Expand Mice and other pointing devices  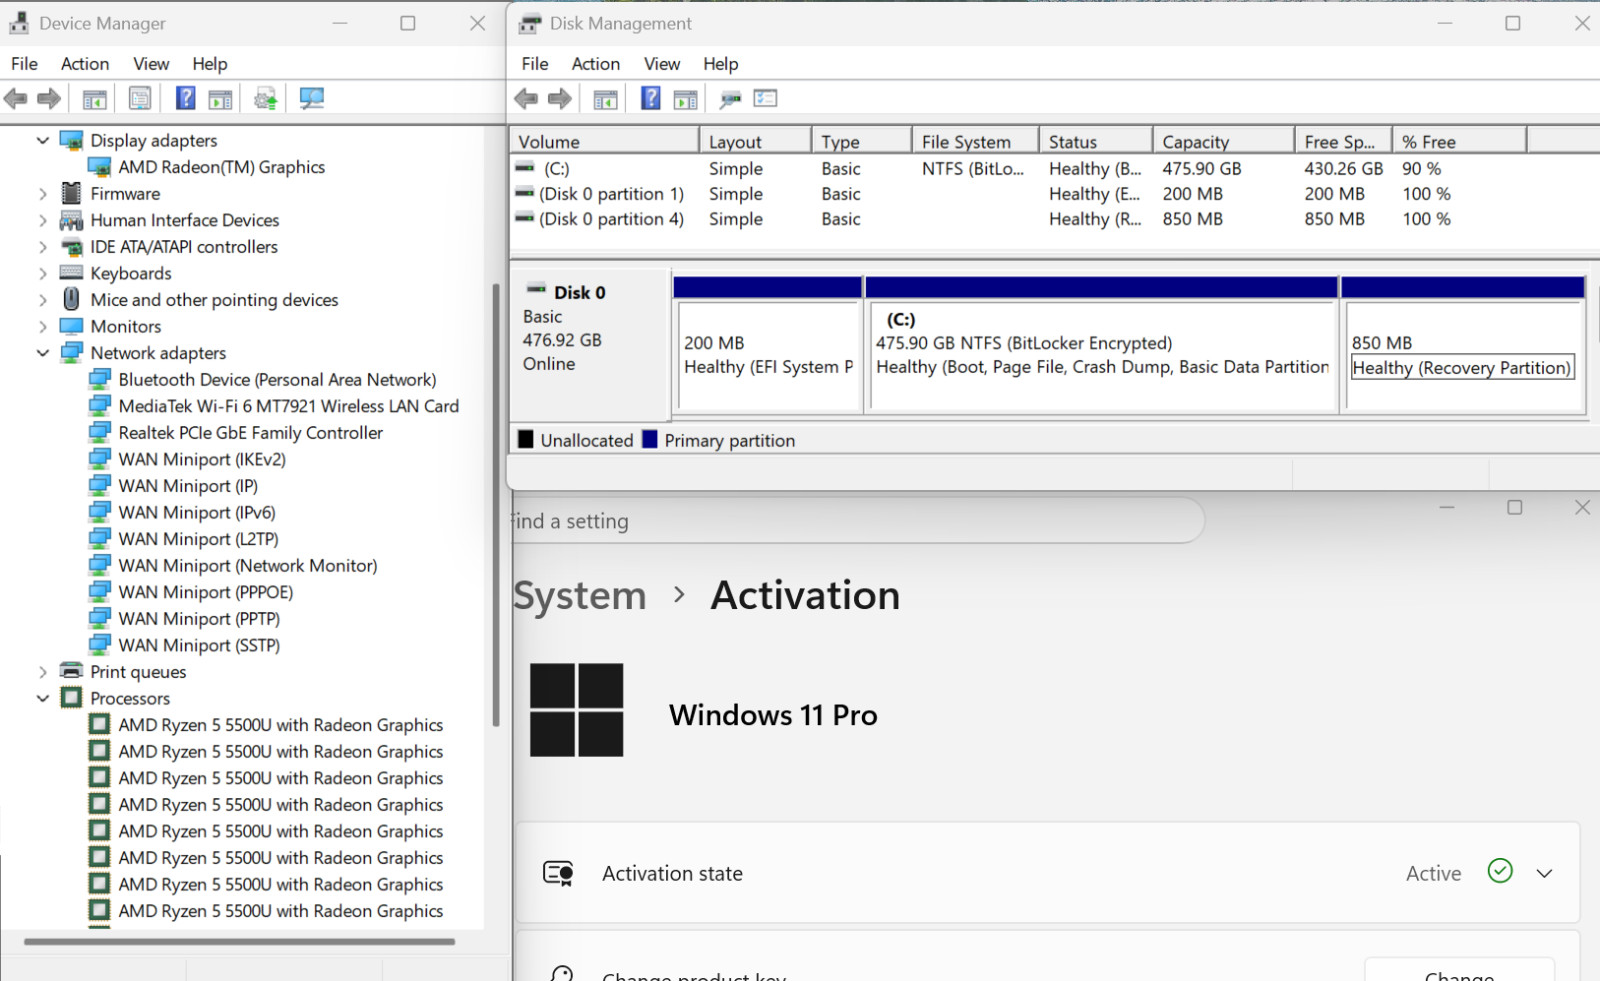43,300
